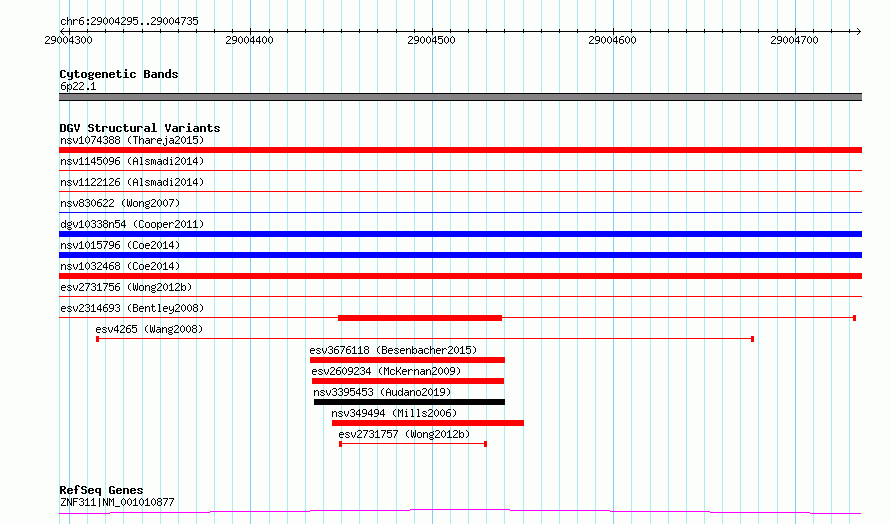Screen dimensions: 890x524
Task: Click the RefSeq Genes track heading
Action: click(x=101, y=490)
